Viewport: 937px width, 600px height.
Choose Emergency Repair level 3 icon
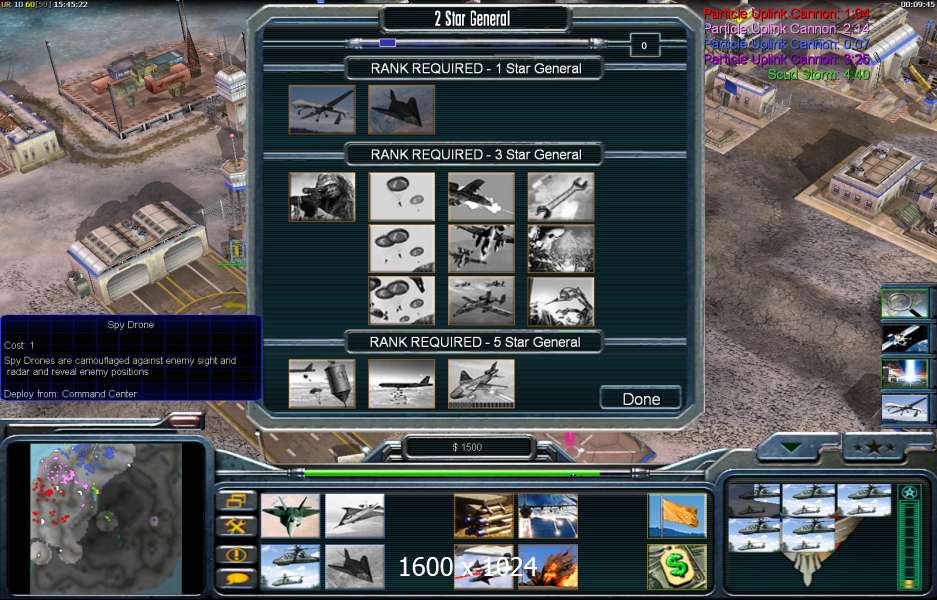pyautogui.click(x=561, y=301)
